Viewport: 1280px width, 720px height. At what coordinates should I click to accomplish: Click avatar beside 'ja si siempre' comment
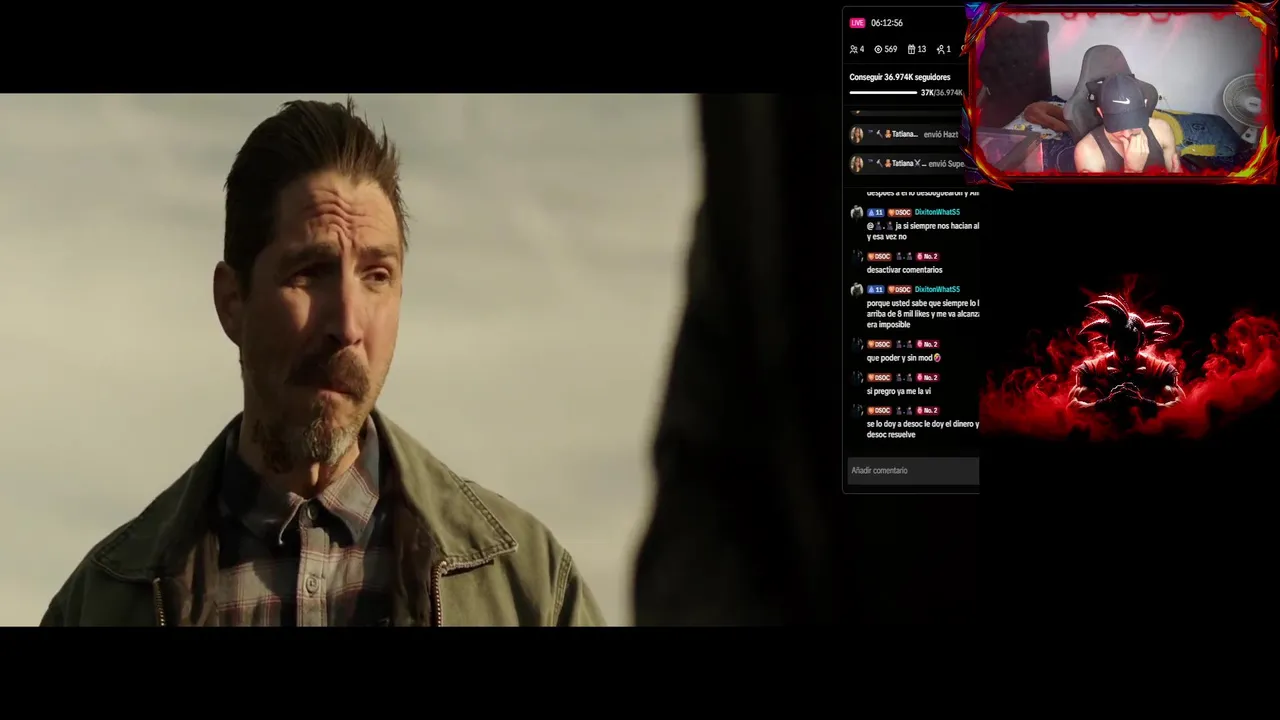[857, 212]
